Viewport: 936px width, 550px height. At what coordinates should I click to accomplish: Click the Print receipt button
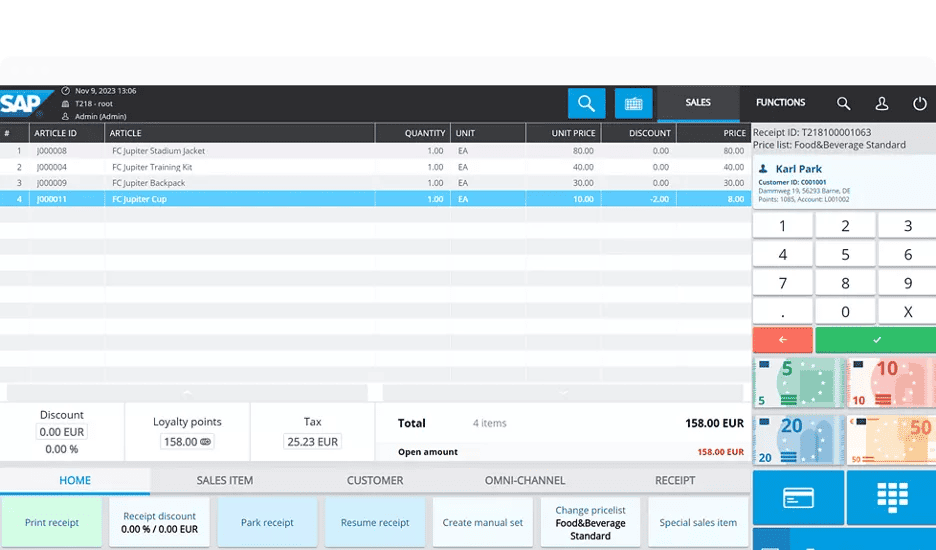51,522
